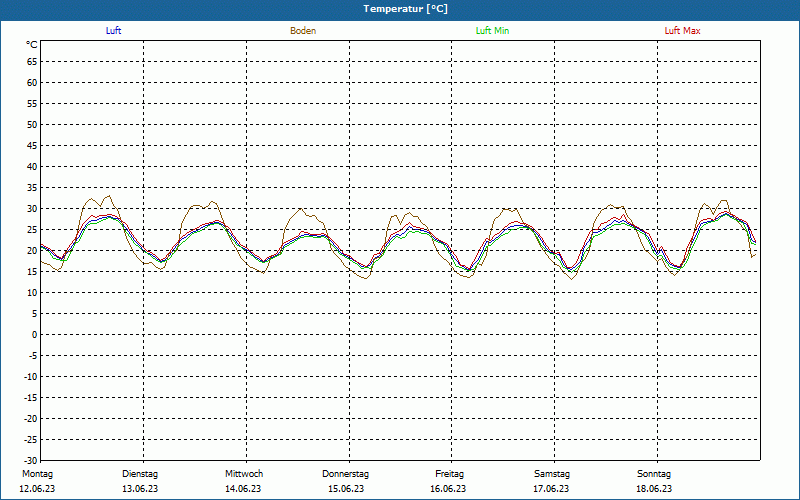This screenshot has width=800, height=500.
Task: Select the Freitag day label
Action: (449, 474)
